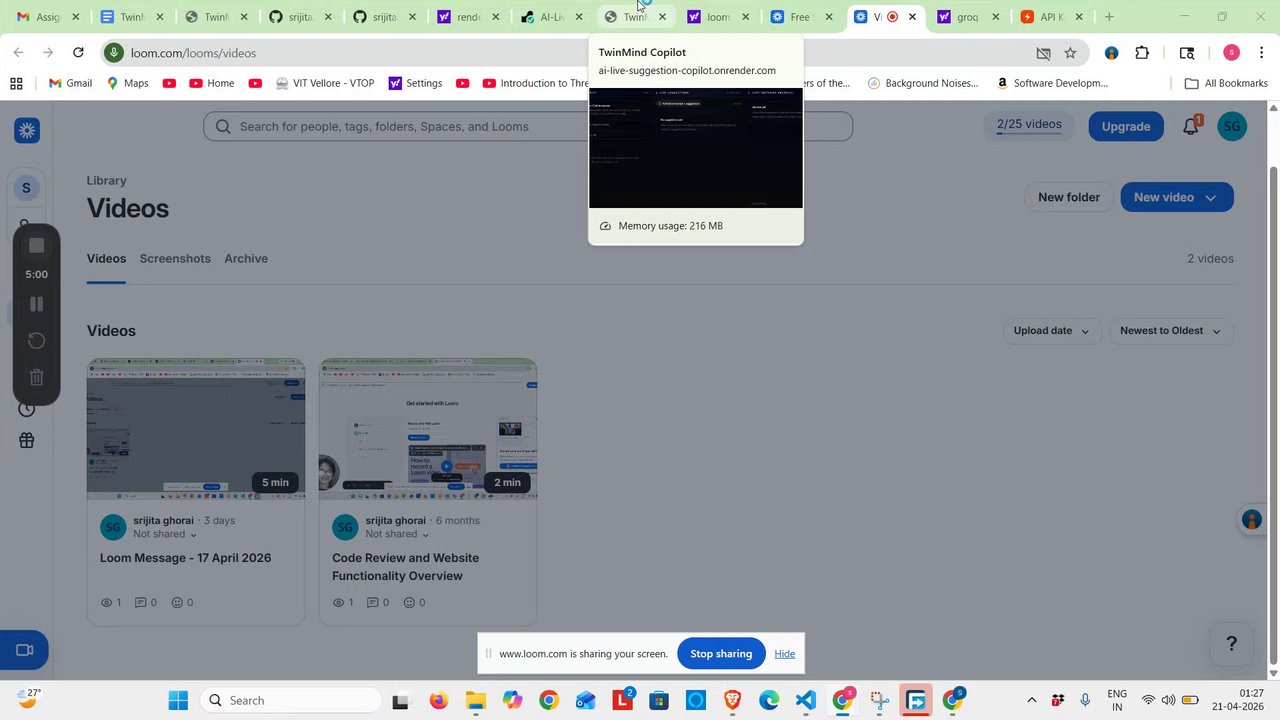This screenshot has width=1280, height=720.
Task: Create a New folder
Action: tap(1068, 197)
